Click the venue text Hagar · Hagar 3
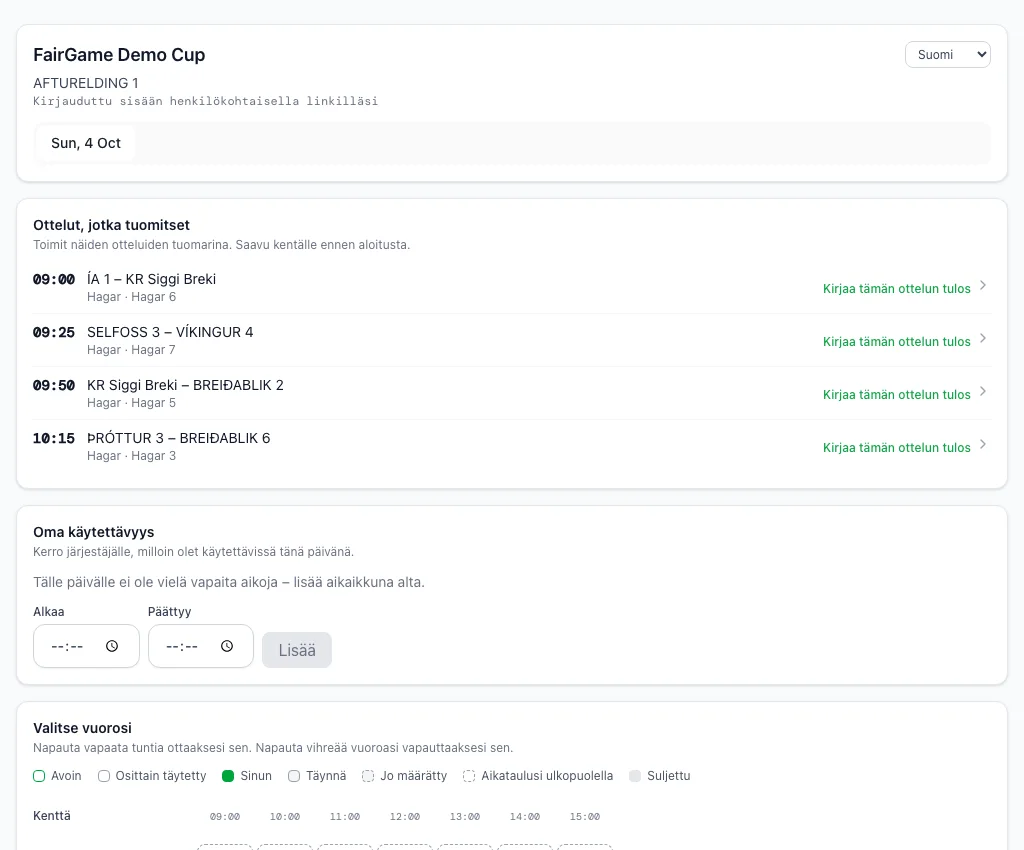This screenshot has width=1024, height=850. 131,456
